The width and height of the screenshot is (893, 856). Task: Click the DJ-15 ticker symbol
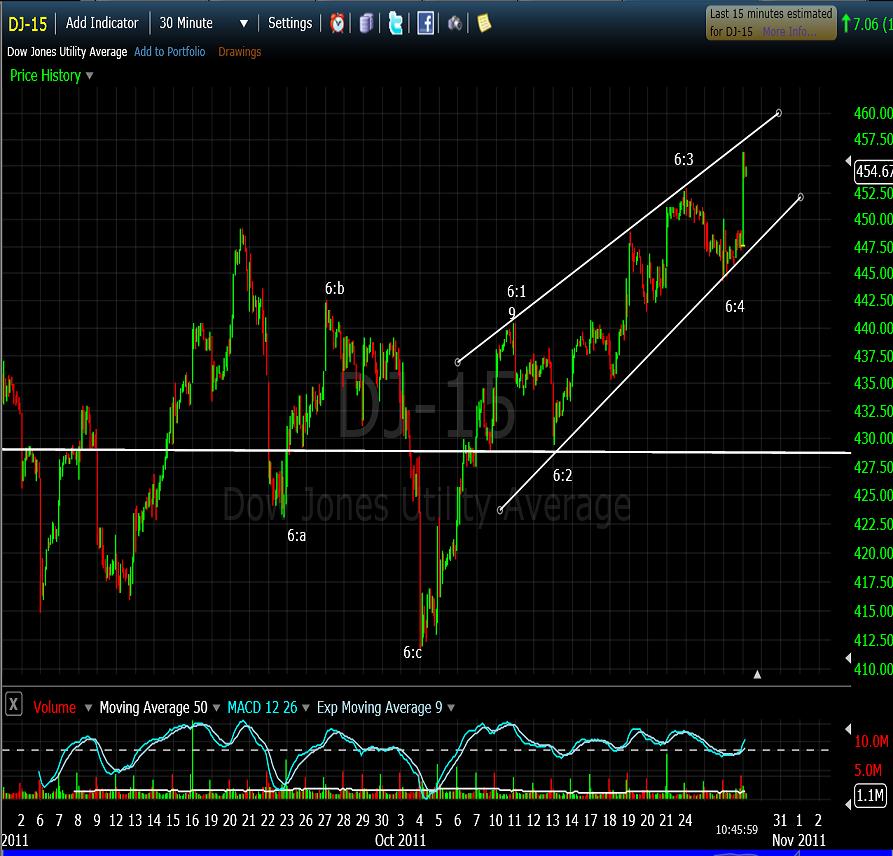click(27, 24)
